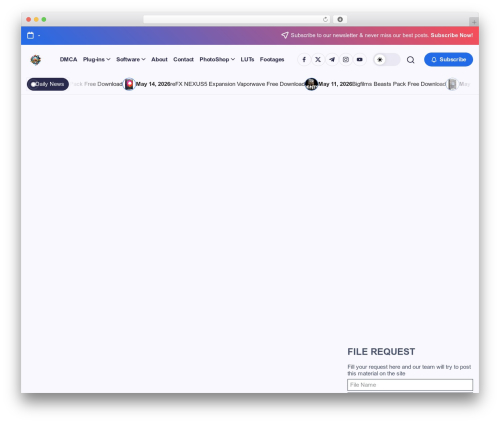Open the DMCA menu item

pos(68,59)
